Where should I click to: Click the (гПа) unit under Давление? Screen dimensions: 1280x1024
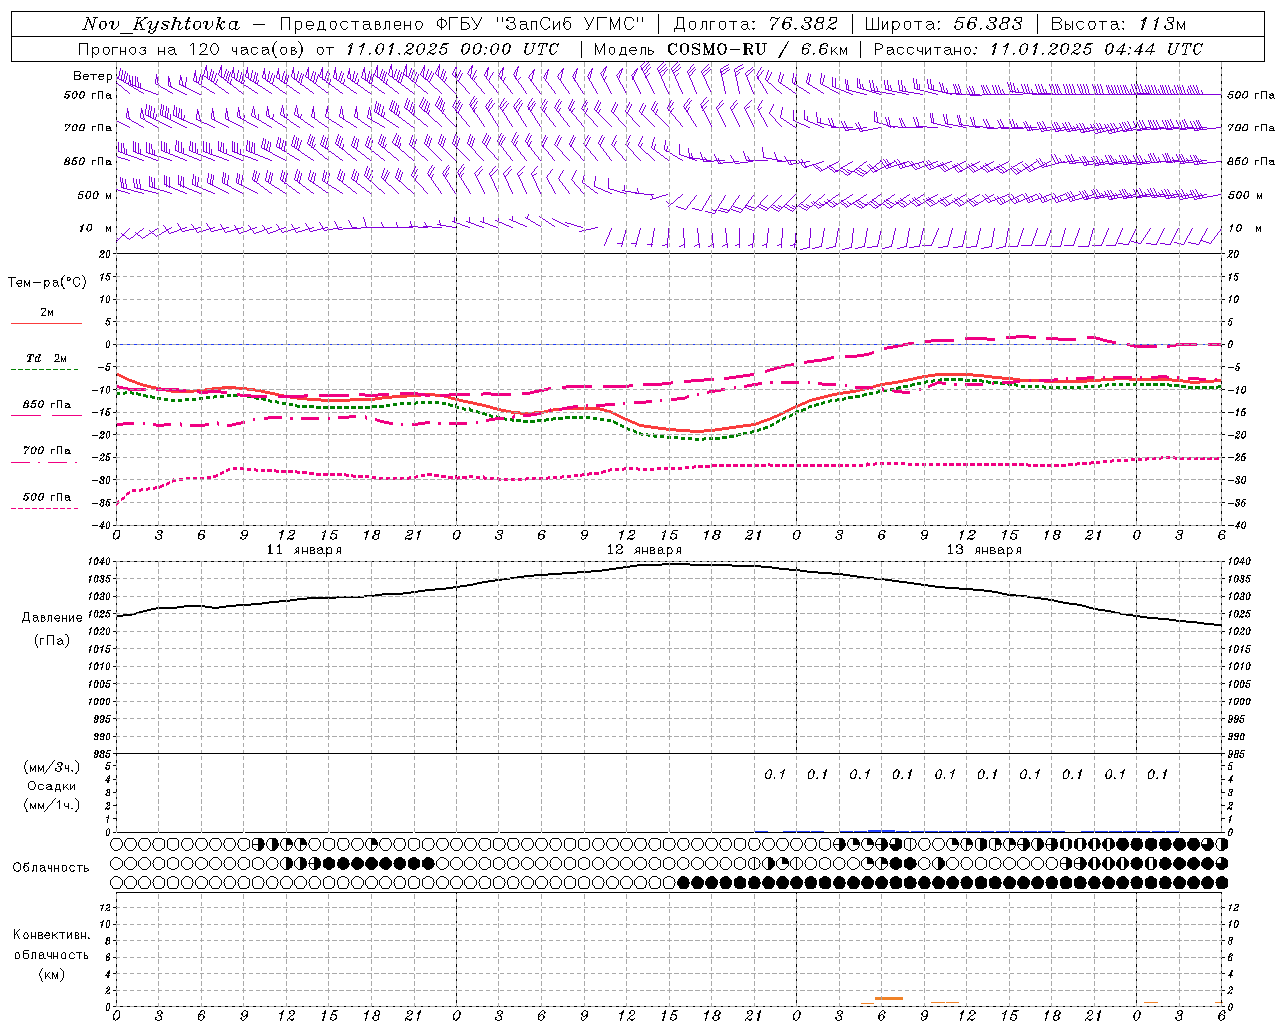click(x=52, y=641)
